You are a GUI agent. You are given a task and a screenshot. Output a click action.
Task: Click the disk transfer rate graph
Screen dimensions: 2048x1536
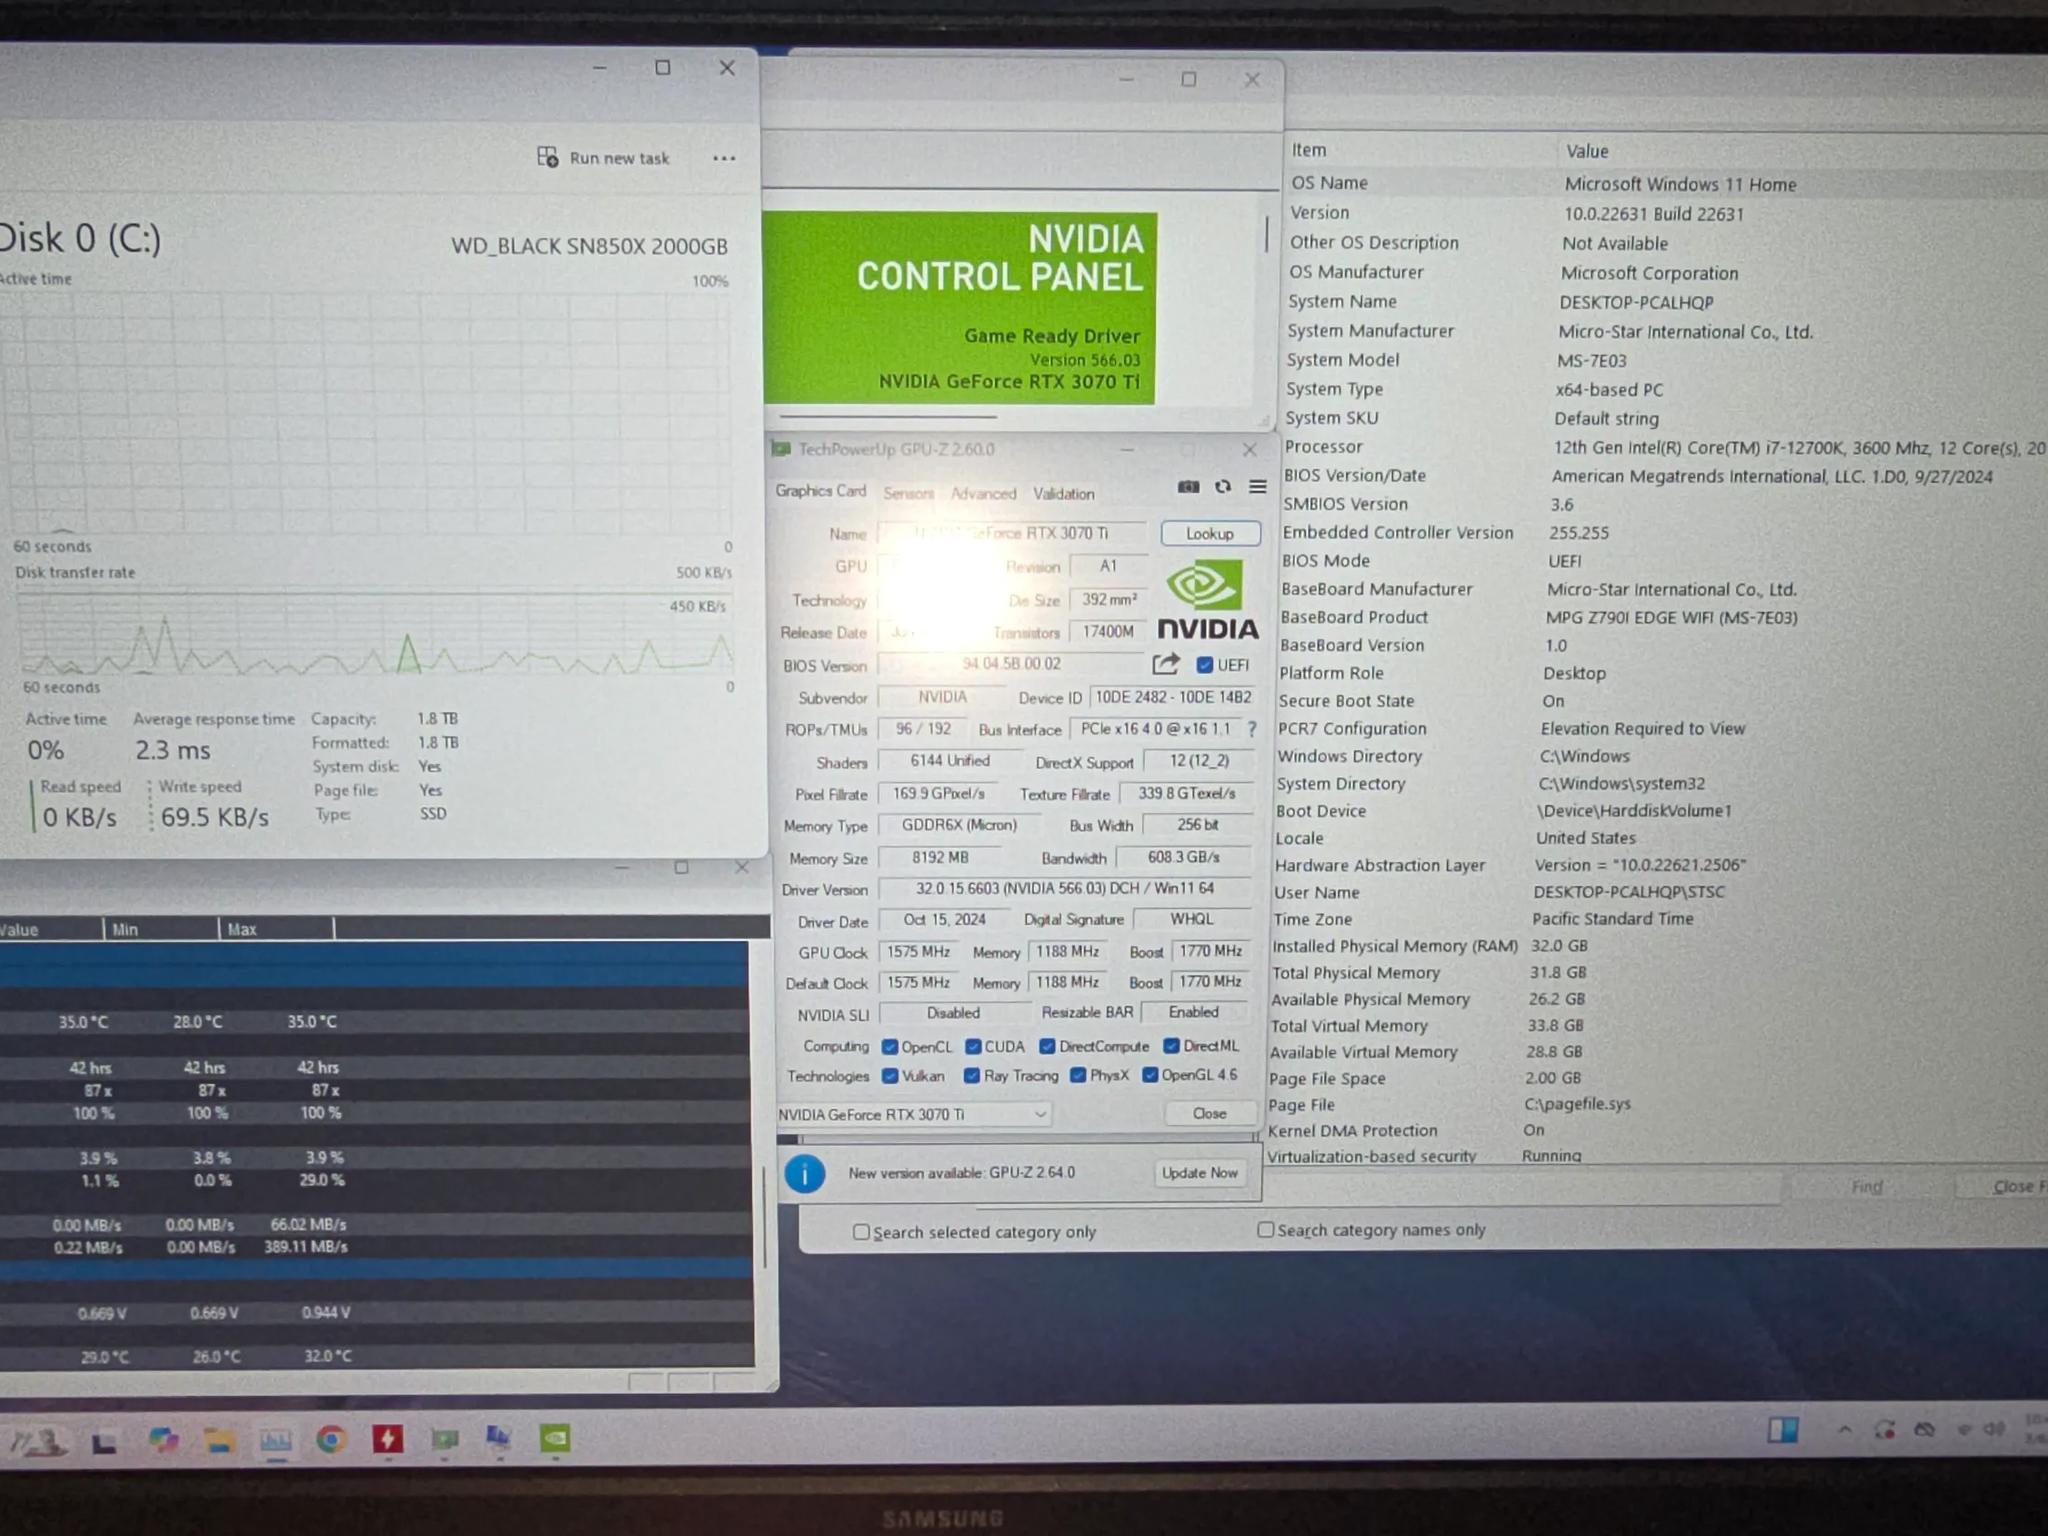375,632
